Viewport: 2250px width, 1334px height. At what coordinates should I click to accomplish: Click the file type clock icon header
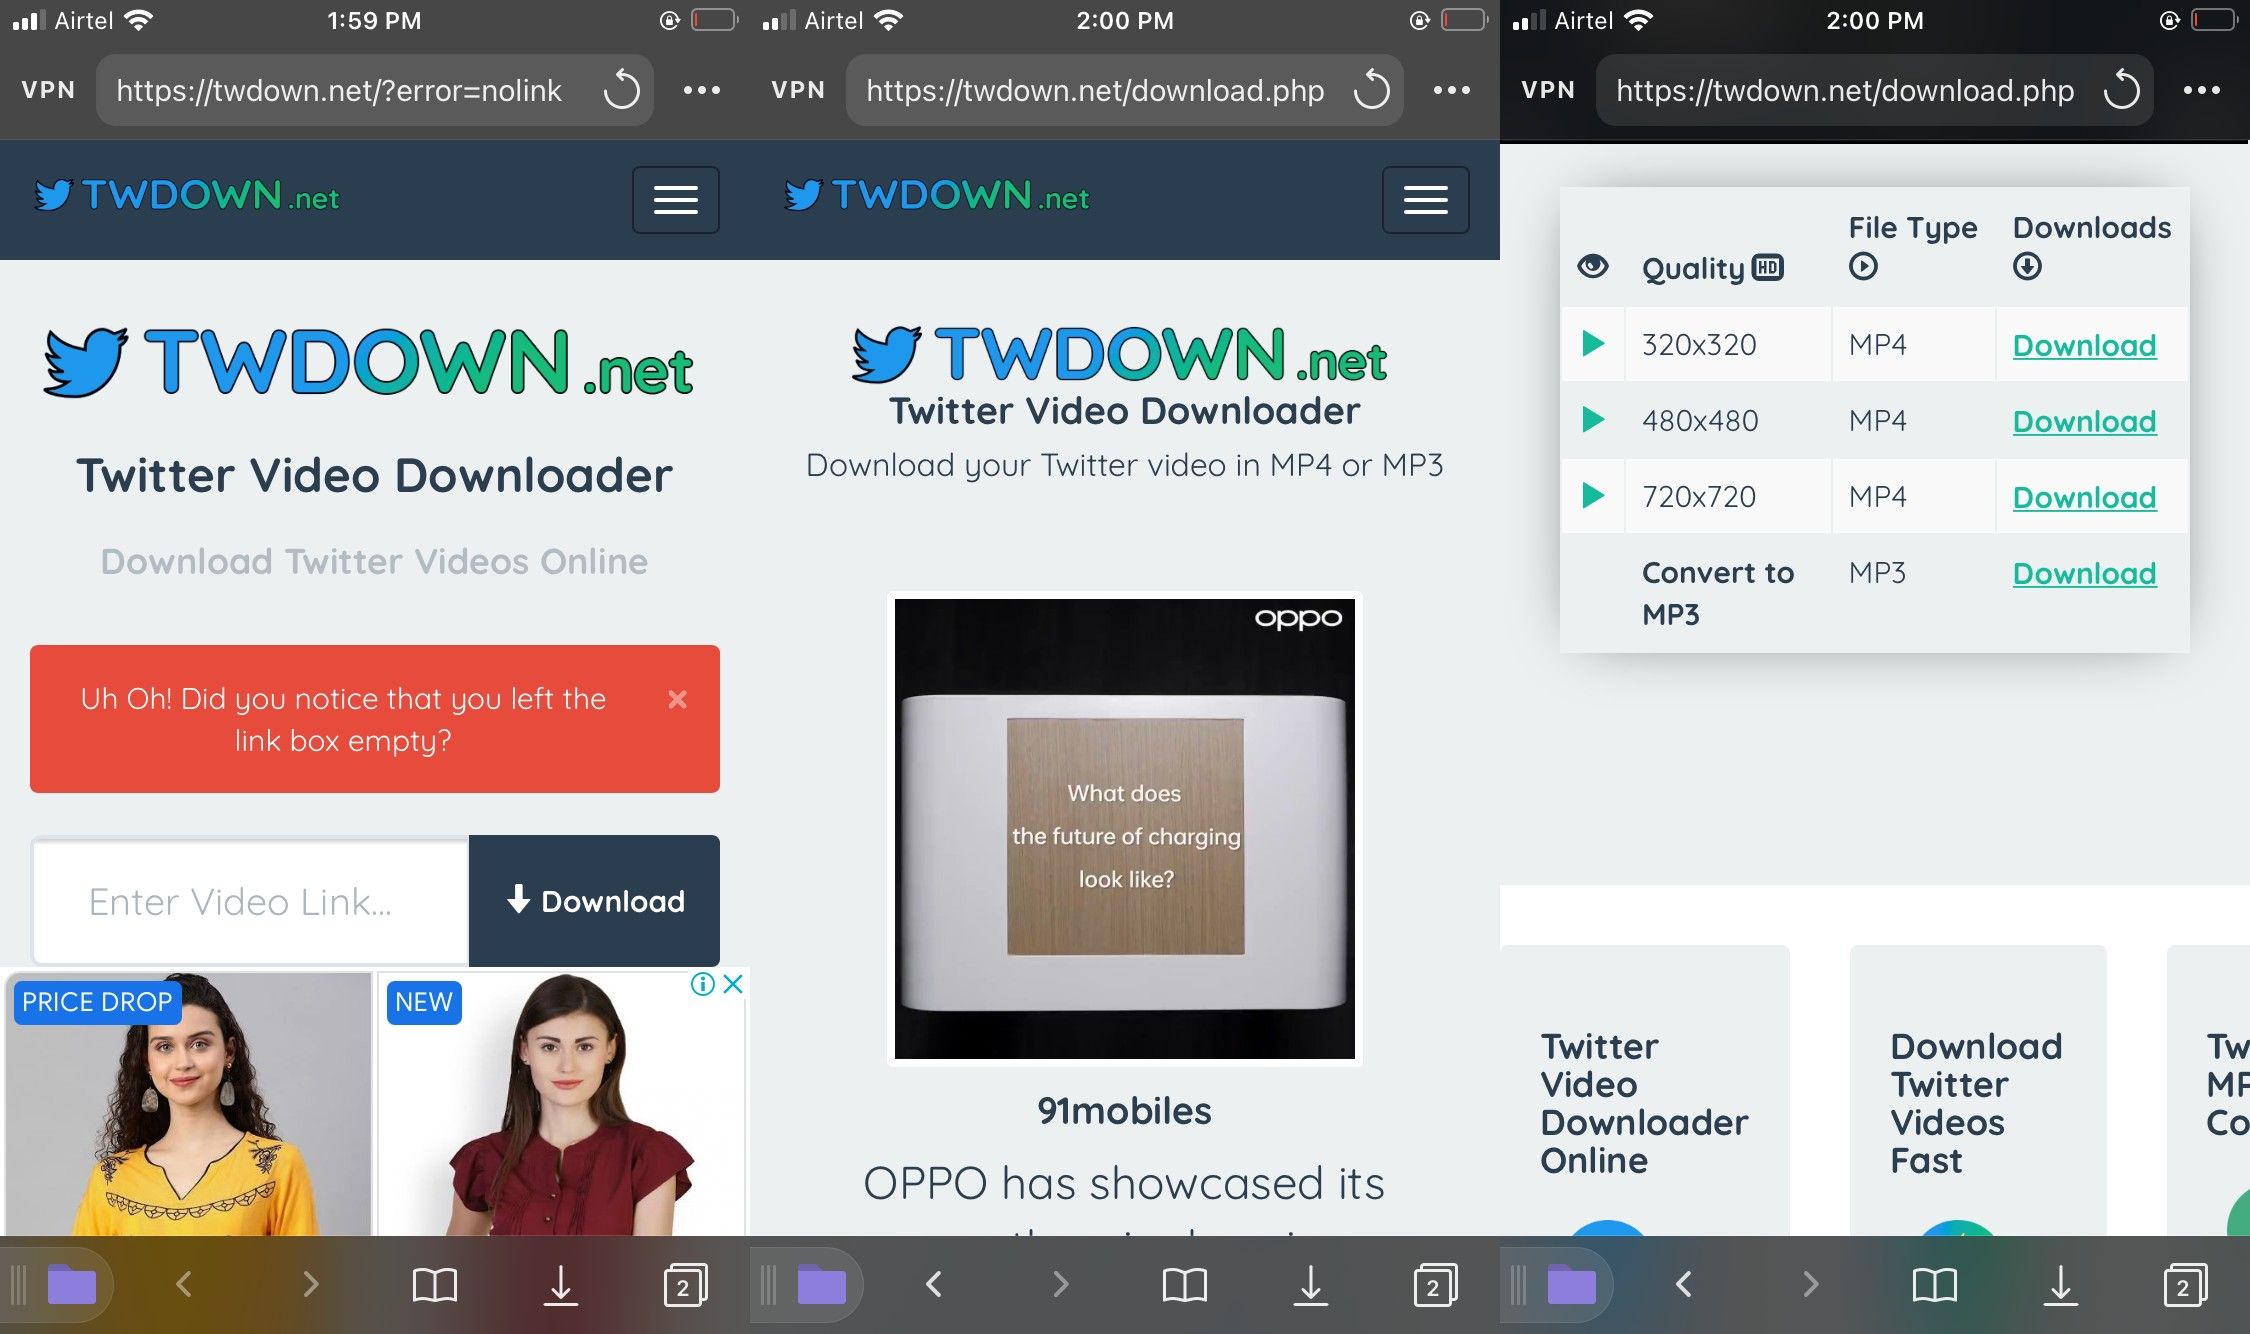(1861, 265)
